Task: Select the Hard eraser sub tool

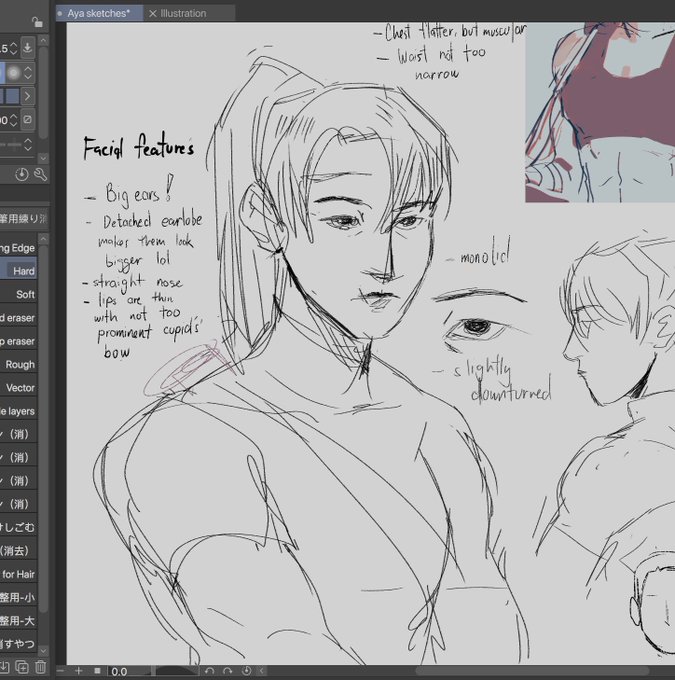Action: 18,271
